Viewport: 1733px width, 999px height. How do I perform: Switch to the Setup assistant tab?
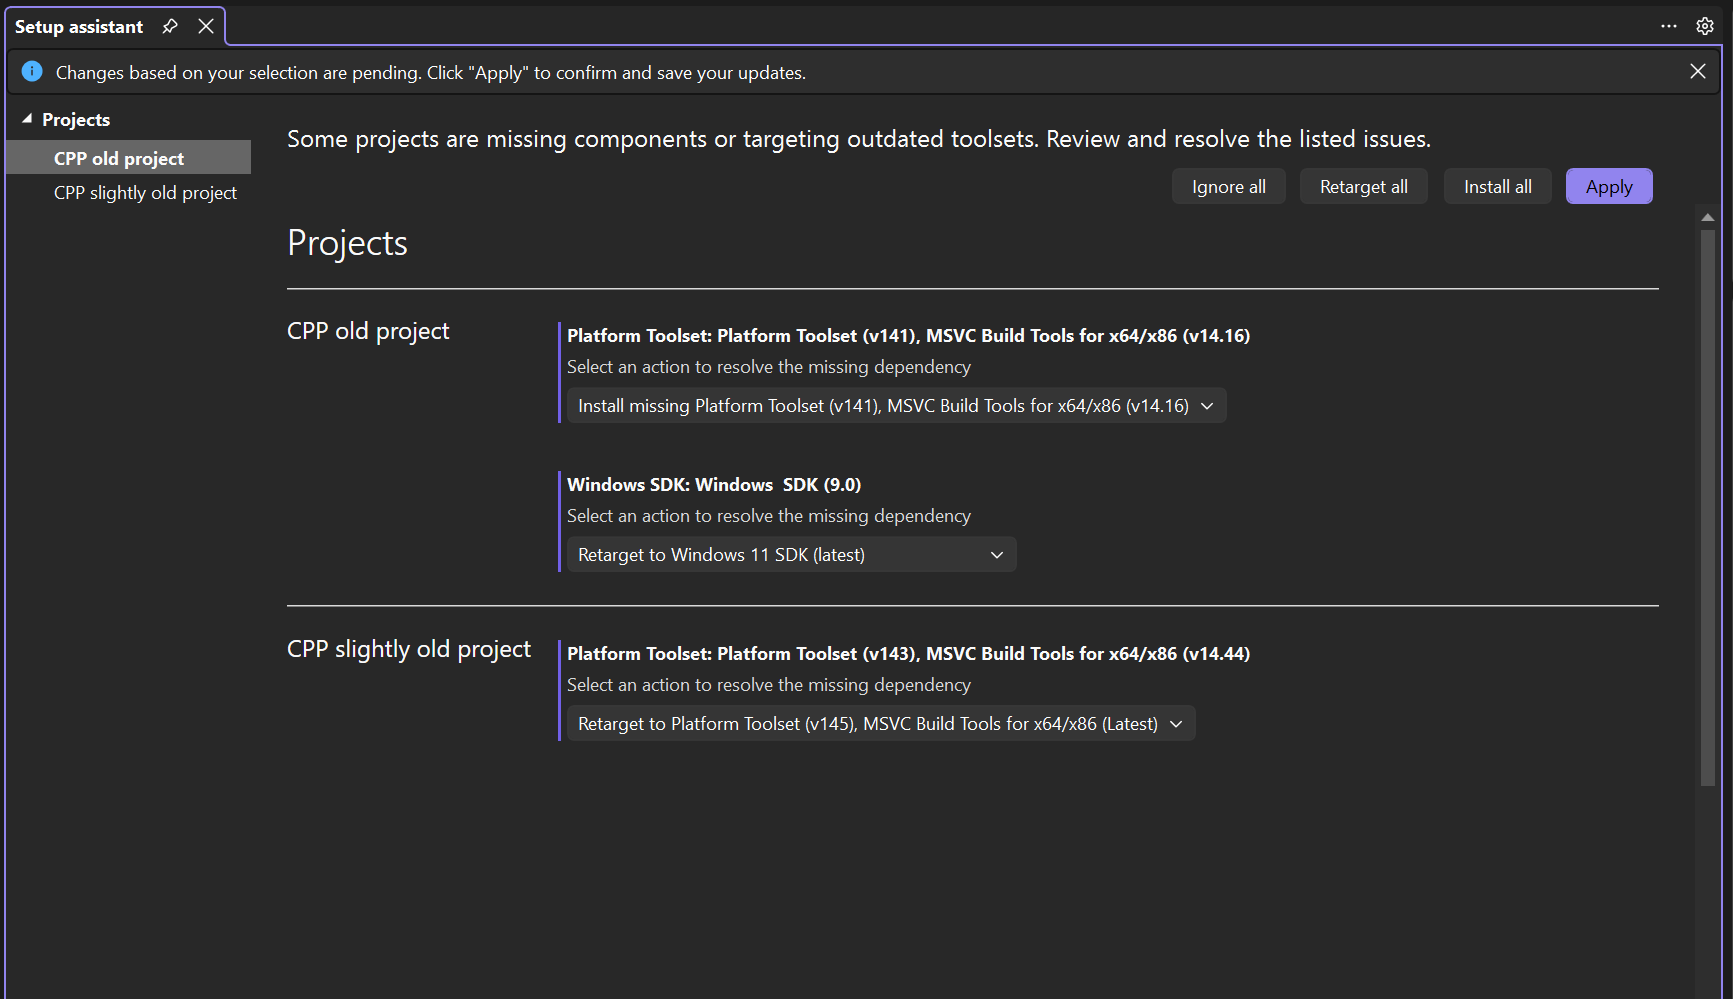click(x=78, y=26)
